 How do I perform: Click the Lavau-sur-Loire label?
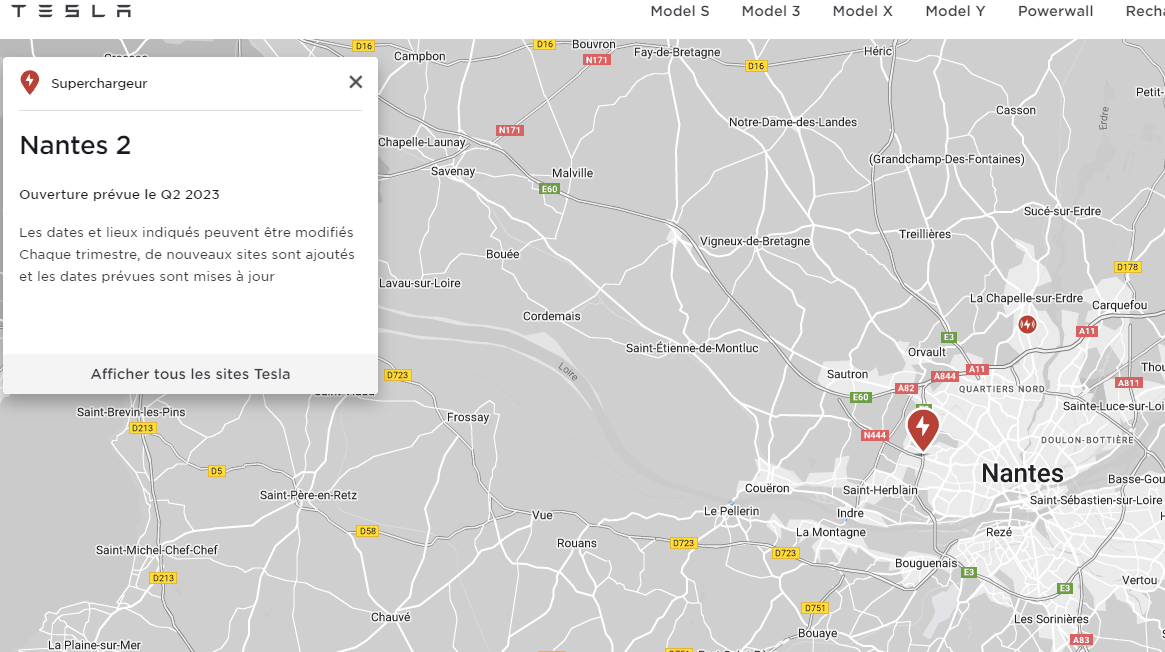coord(420,284)
